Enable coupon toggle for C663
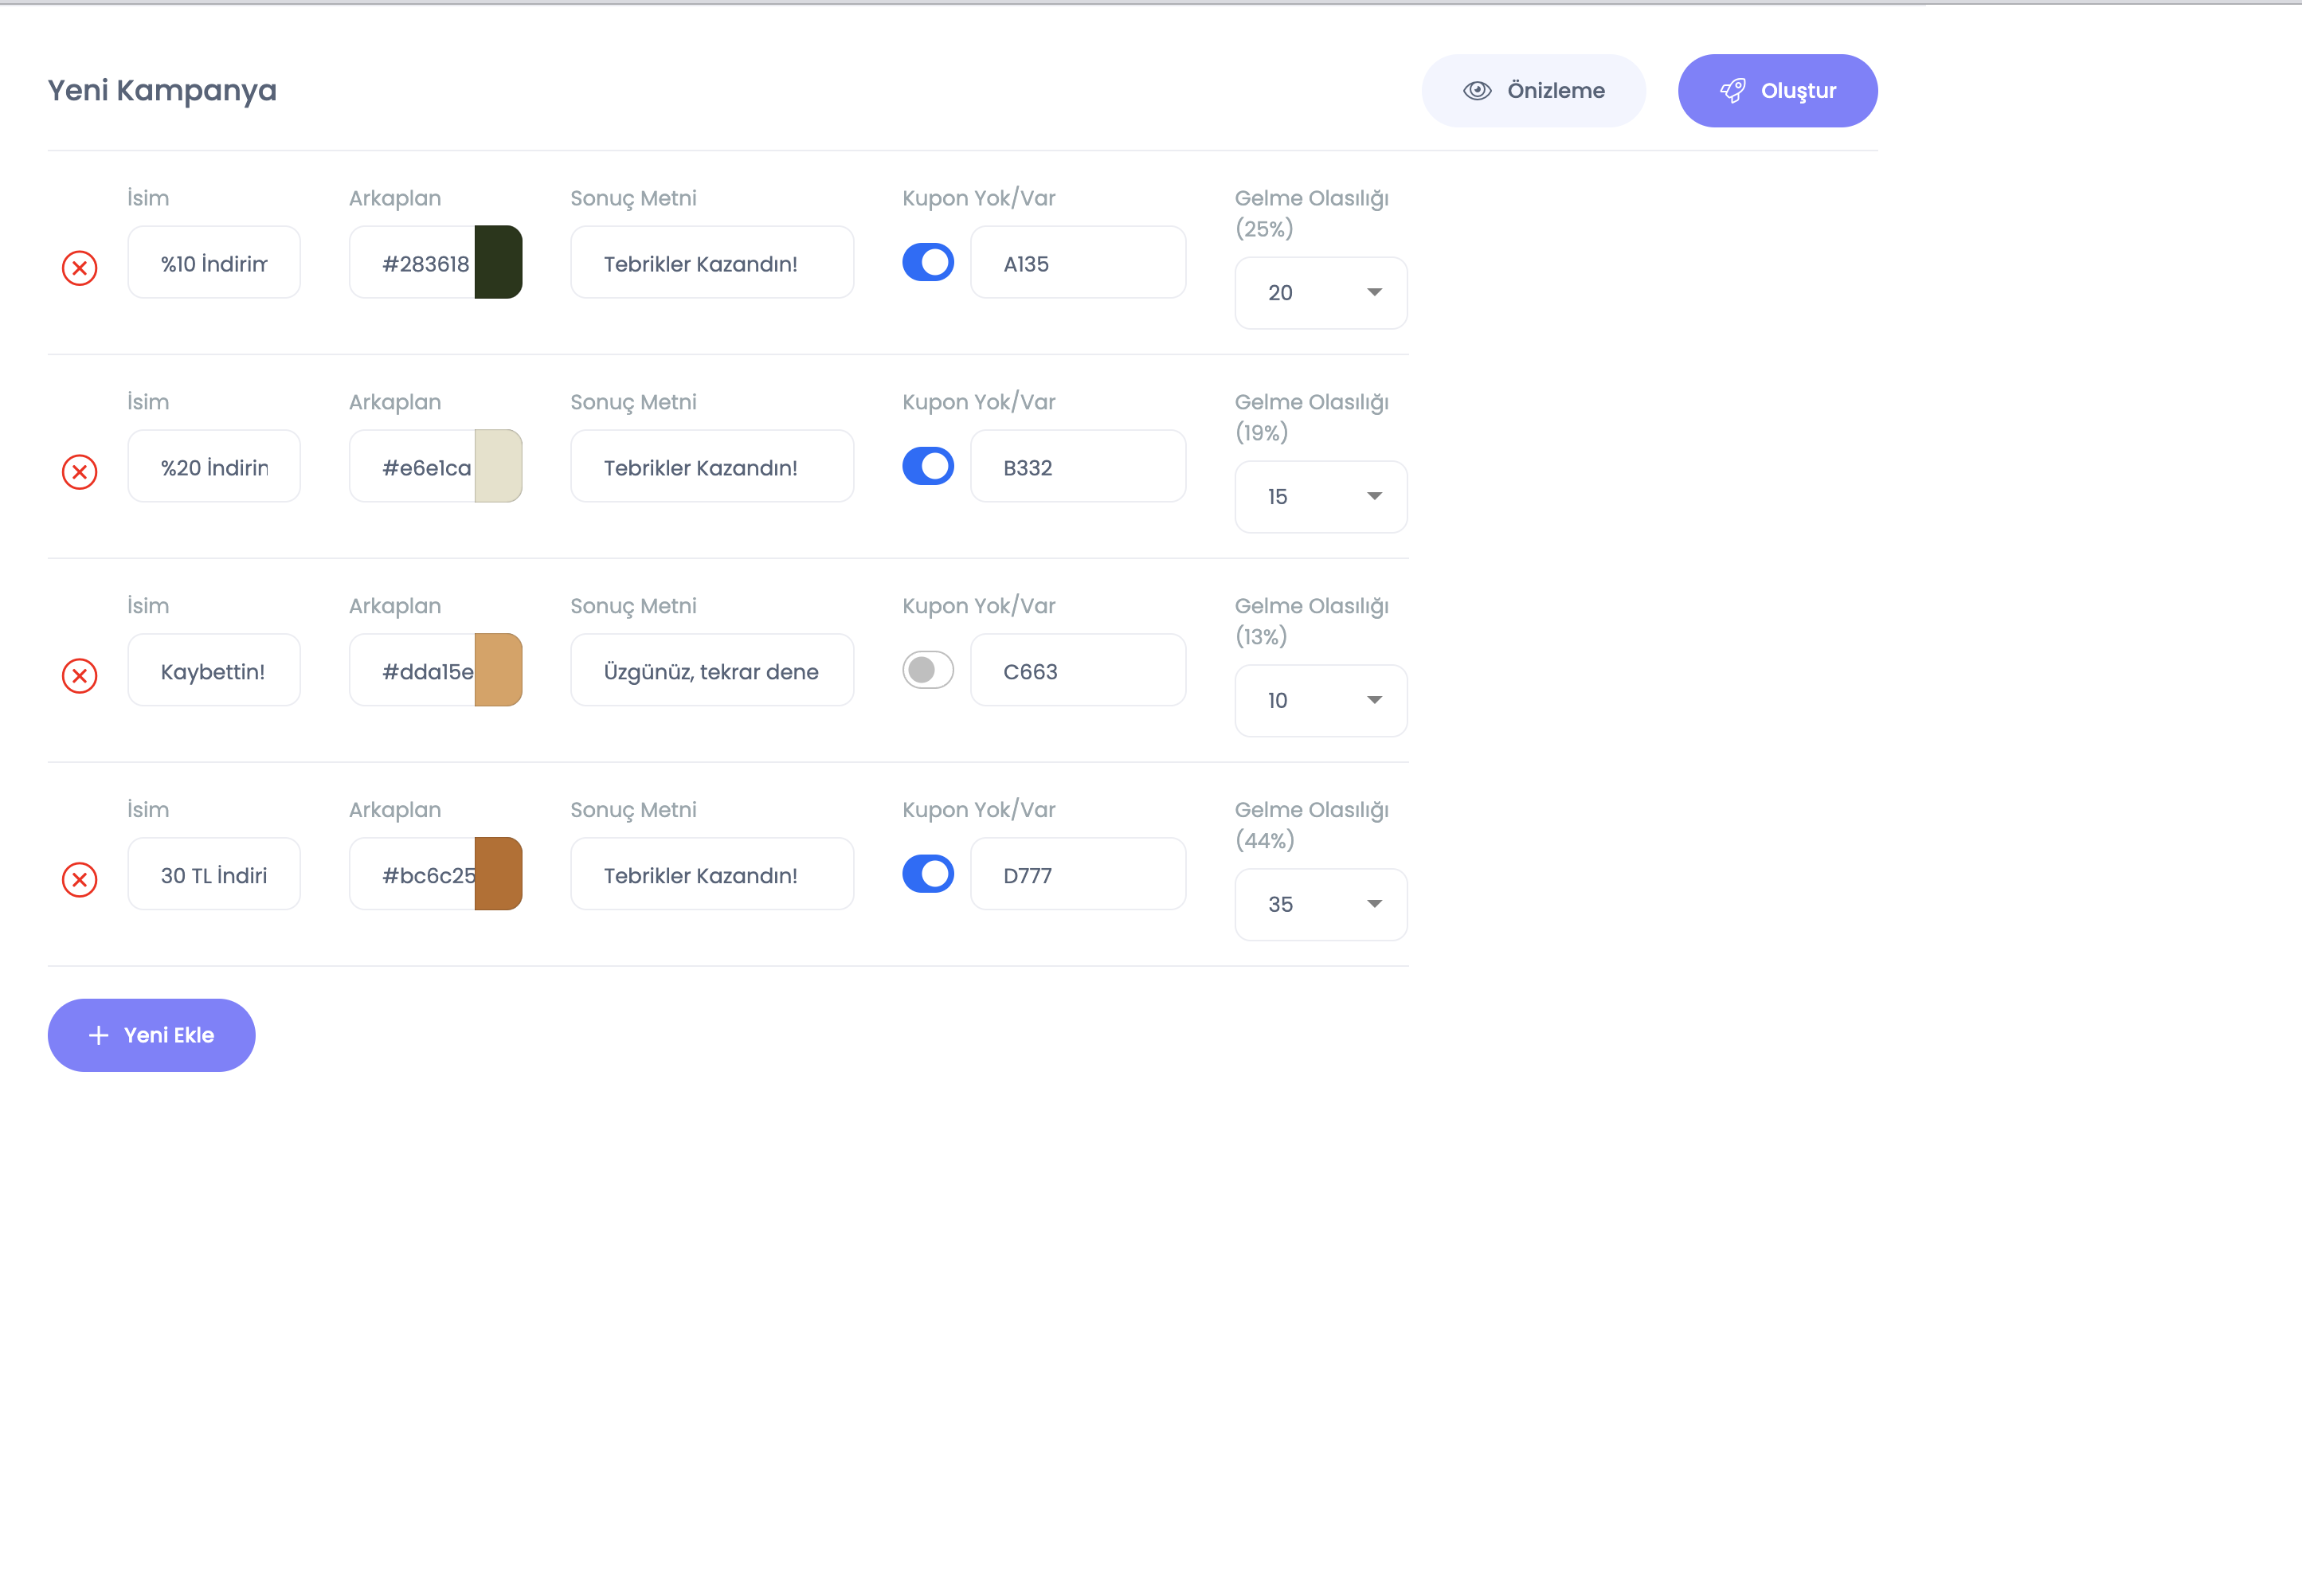Viewport: 2302px width, 1596px height. [928, 671]
